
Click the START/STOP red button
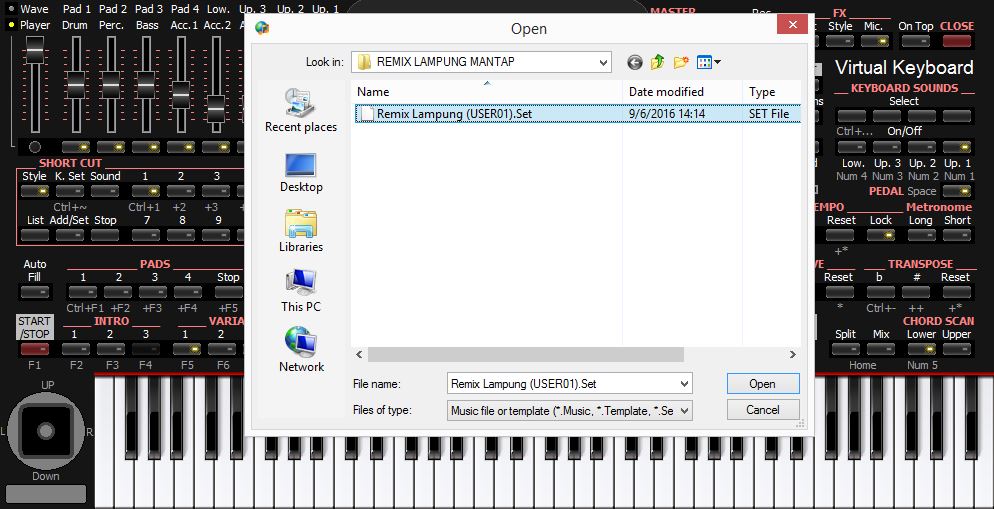point(35,349)
